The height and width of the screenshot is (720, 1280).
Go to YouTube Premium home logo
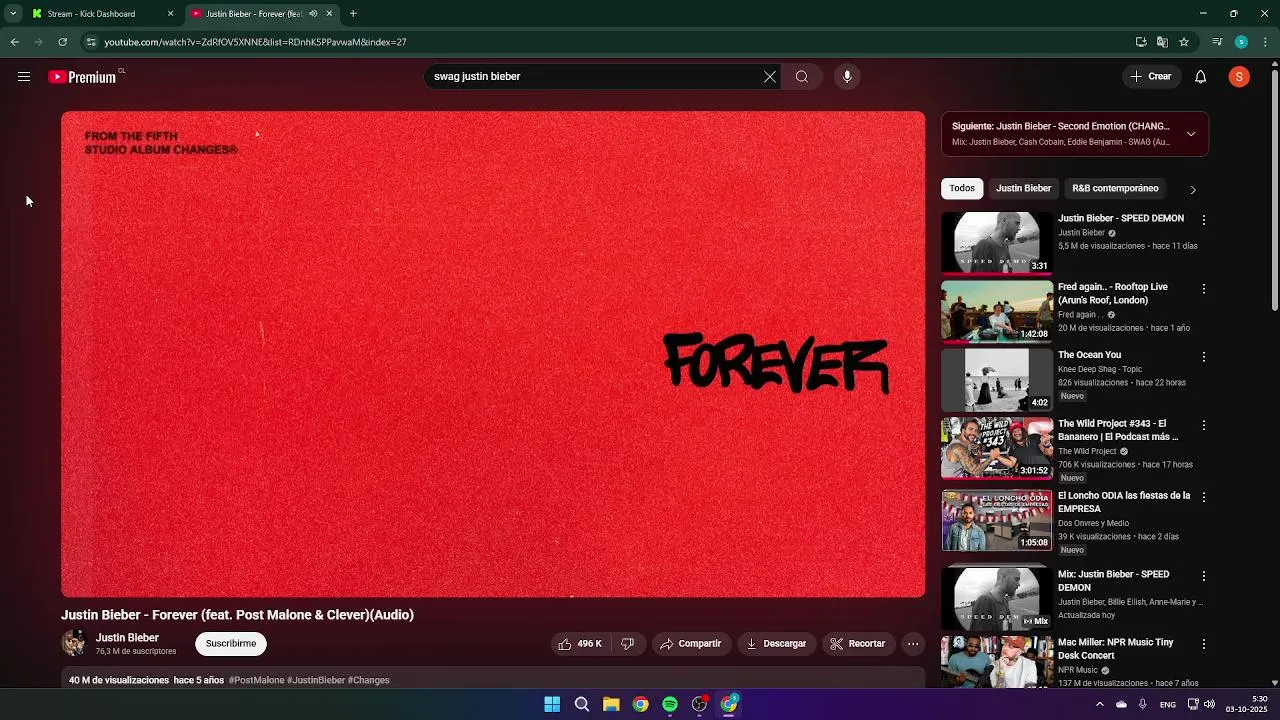coord(82,77)
